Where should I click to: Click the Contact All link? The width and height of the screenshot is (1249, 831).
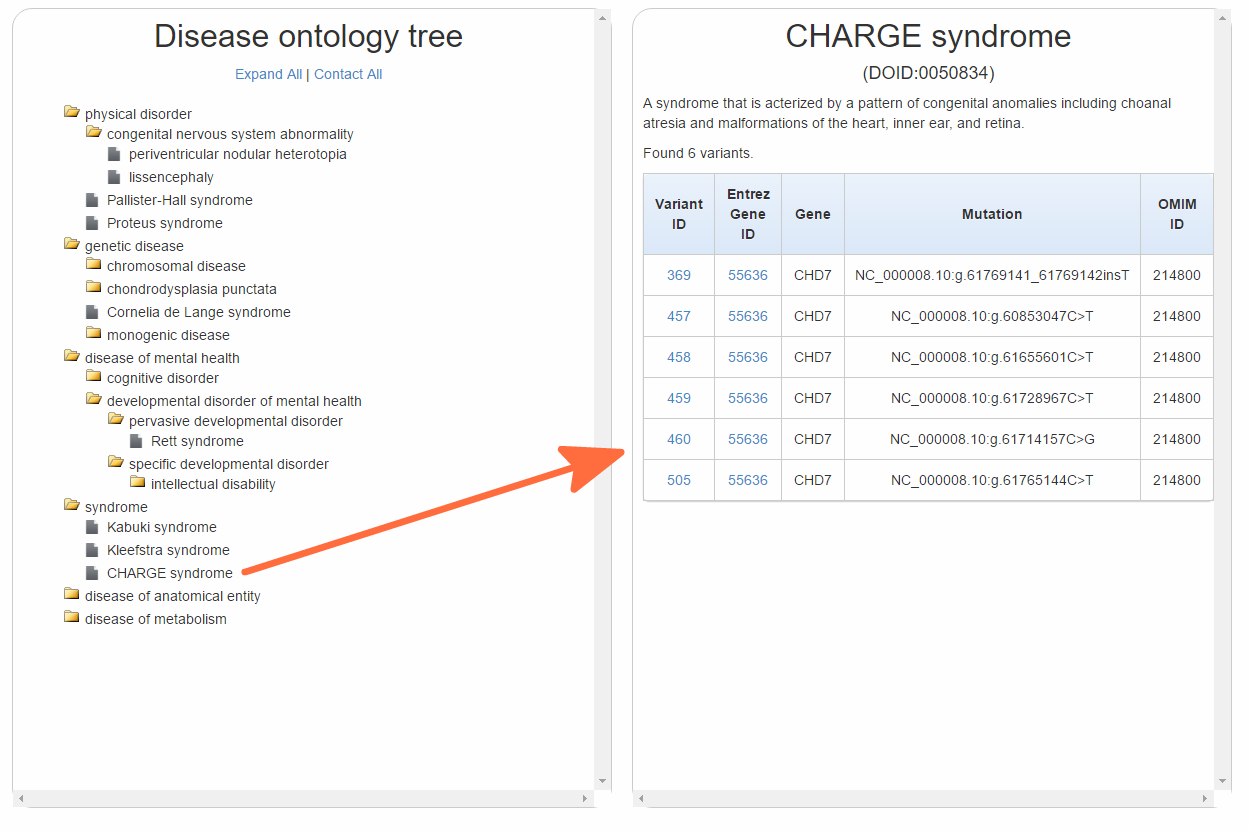click(x=348, y=74)
